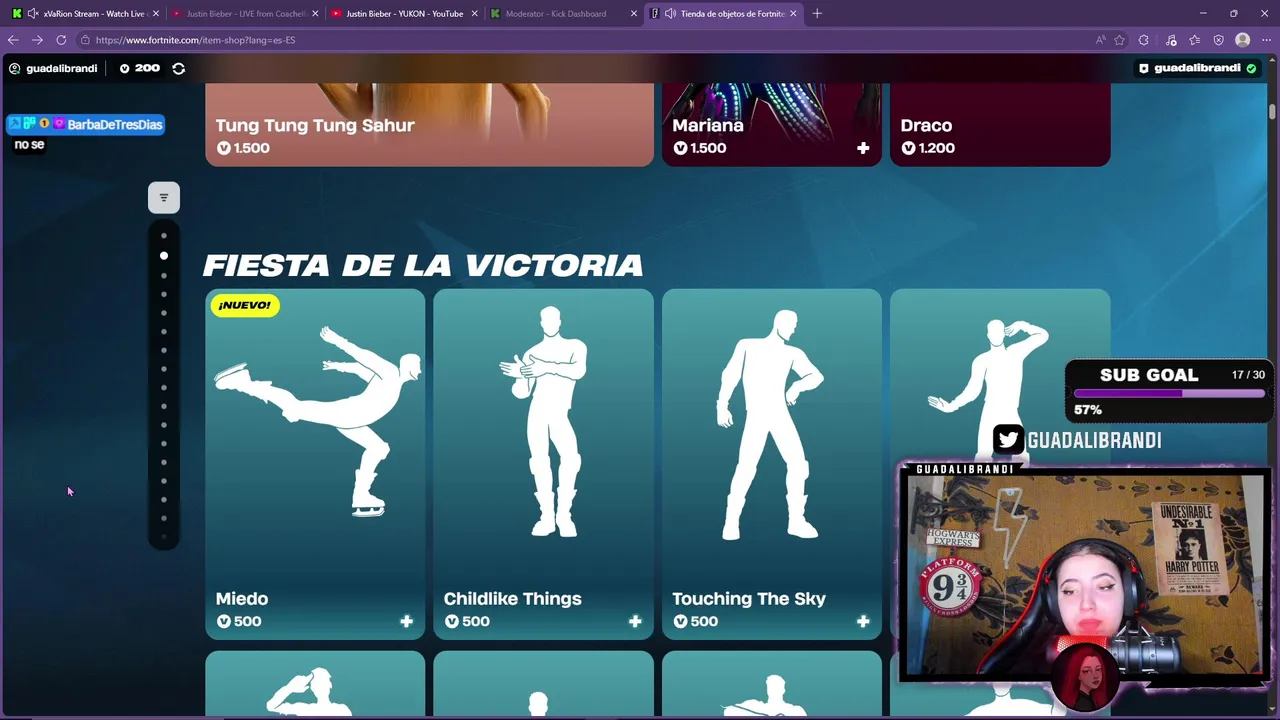Screen dimensions: 1280x720
Task: Close the Tienda de objetos tab
Action: [x=794, y=14]
